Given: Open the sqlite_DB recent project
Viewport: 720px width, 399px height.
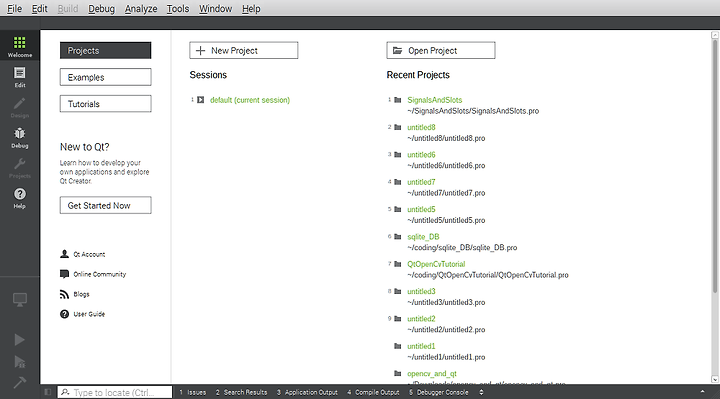Looking at the screenshot, I should point(423,237).
